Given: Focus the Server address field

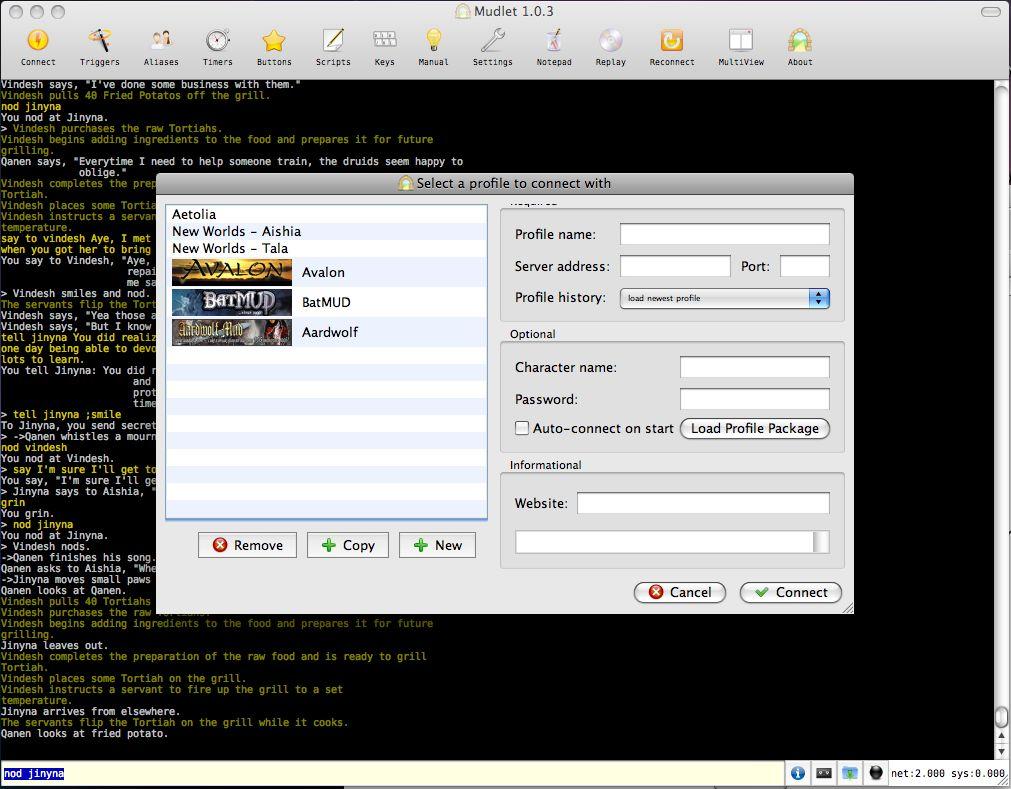Looking at the screenshot, I should click(676, 266).
